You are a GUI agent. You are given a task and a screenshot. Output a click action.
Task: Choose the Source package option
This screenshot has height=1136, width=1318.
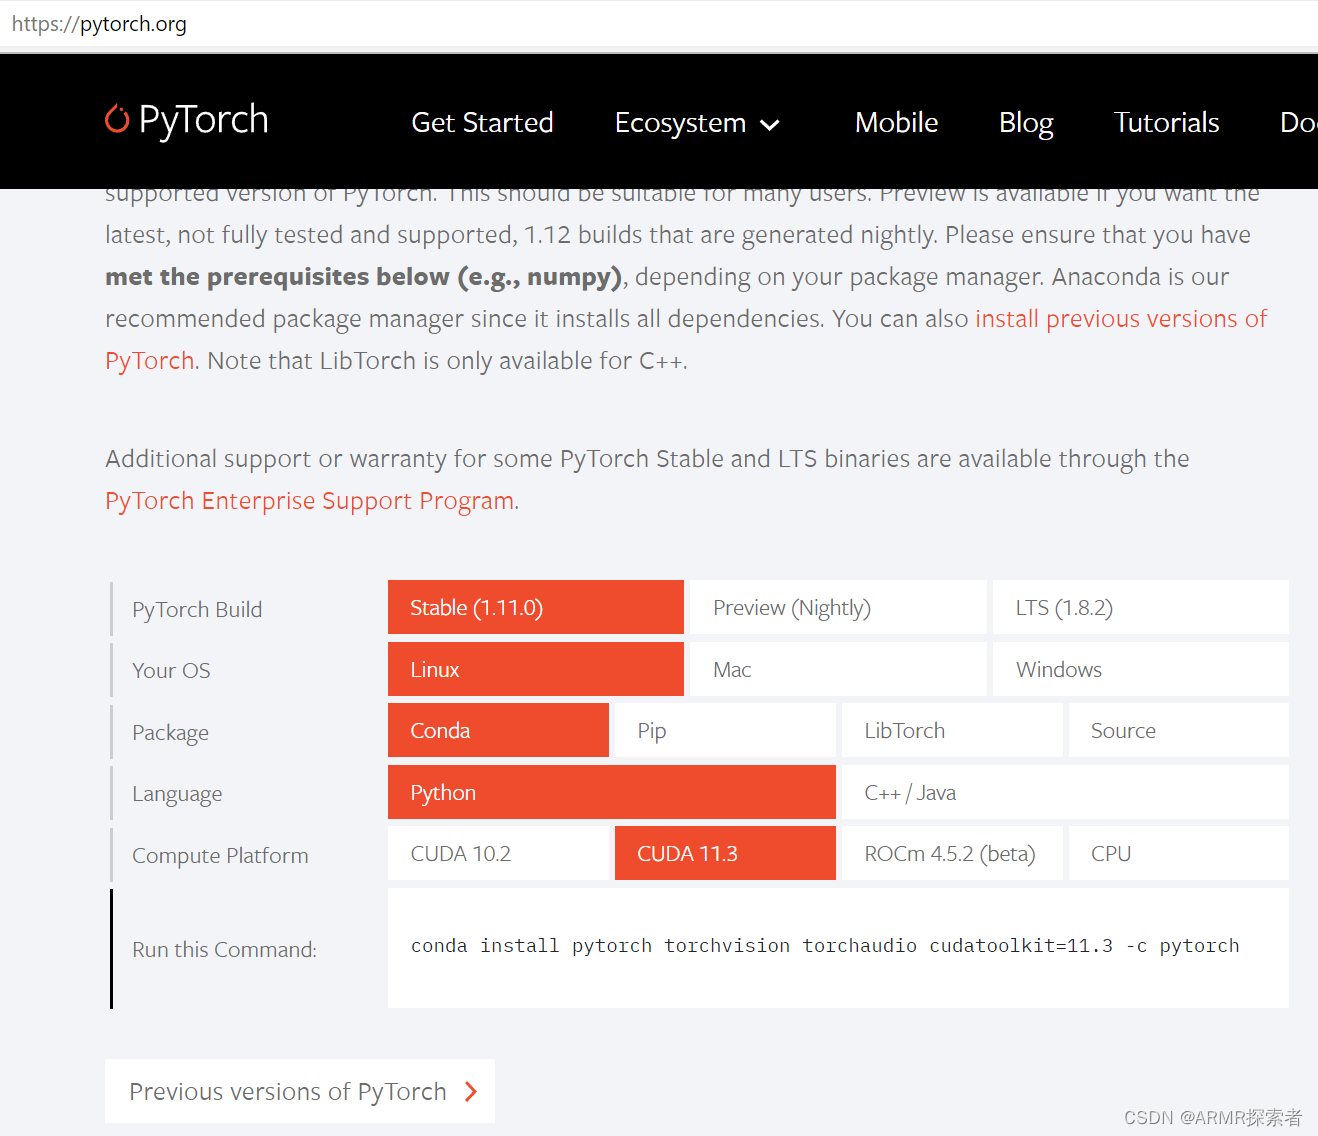pyautogui.click(x=1179, y=730)
